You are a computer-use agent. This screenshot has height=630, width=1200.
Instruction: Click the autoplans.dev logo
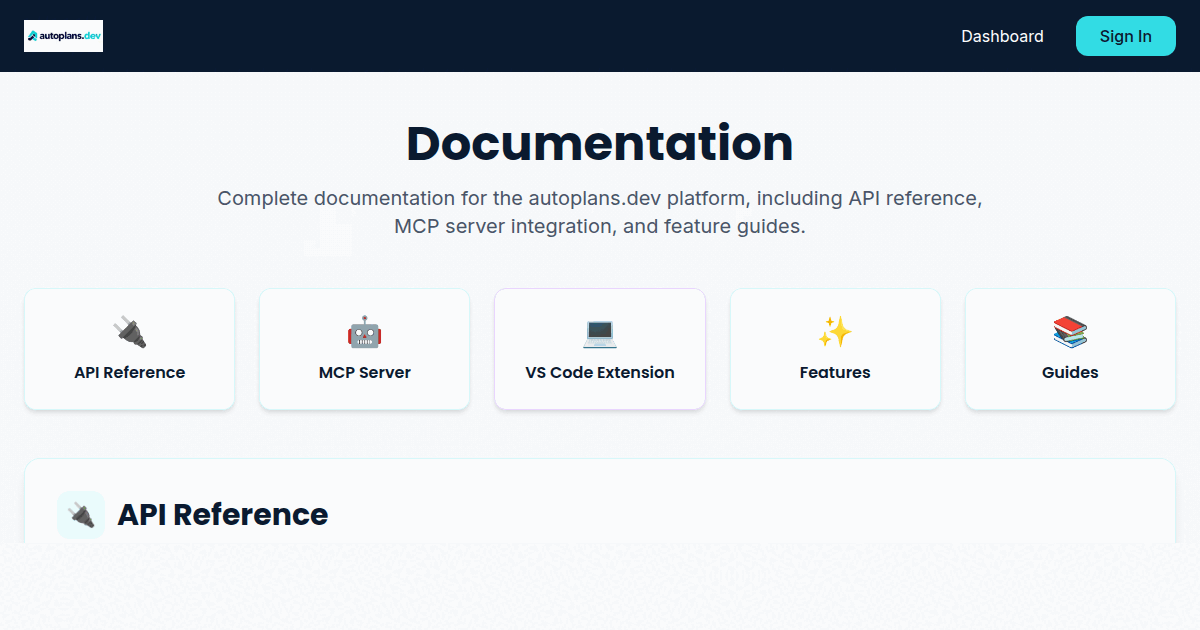point(63,36)
